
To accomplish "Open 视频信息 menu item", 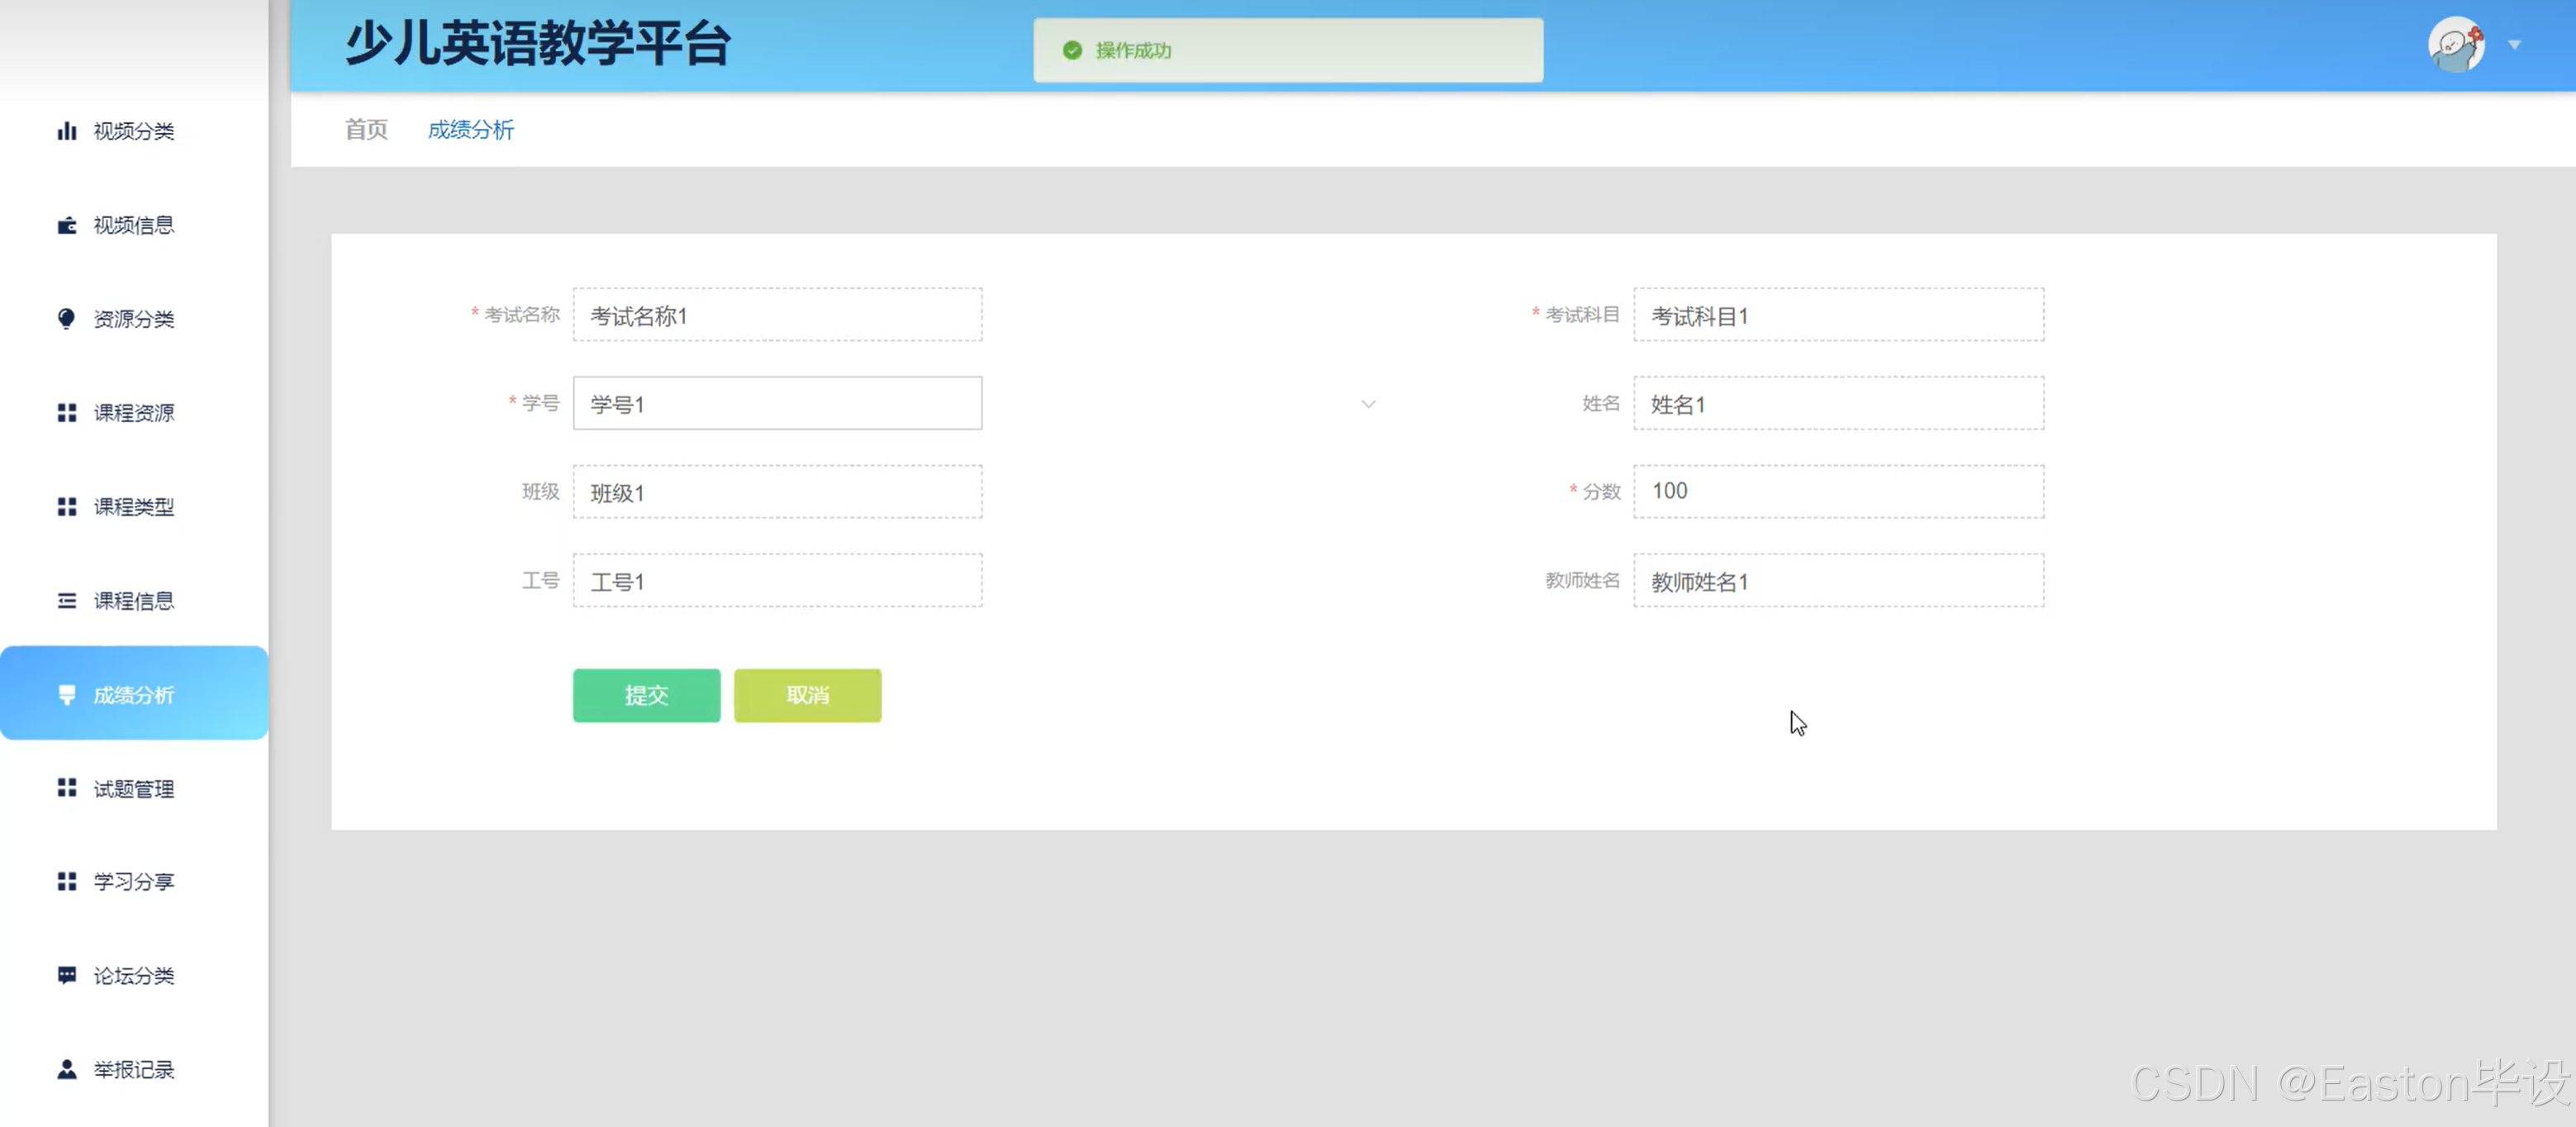I will (x=134, y=225).
